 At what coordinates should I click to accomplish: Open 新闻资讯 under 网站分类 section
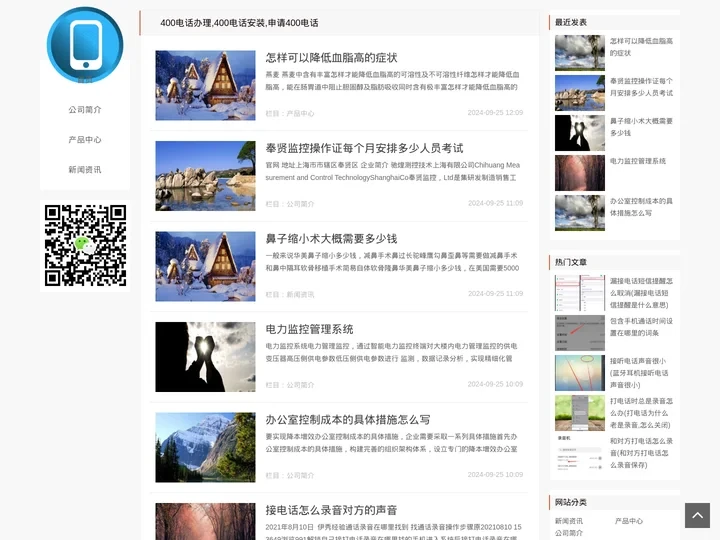[568, 521]
